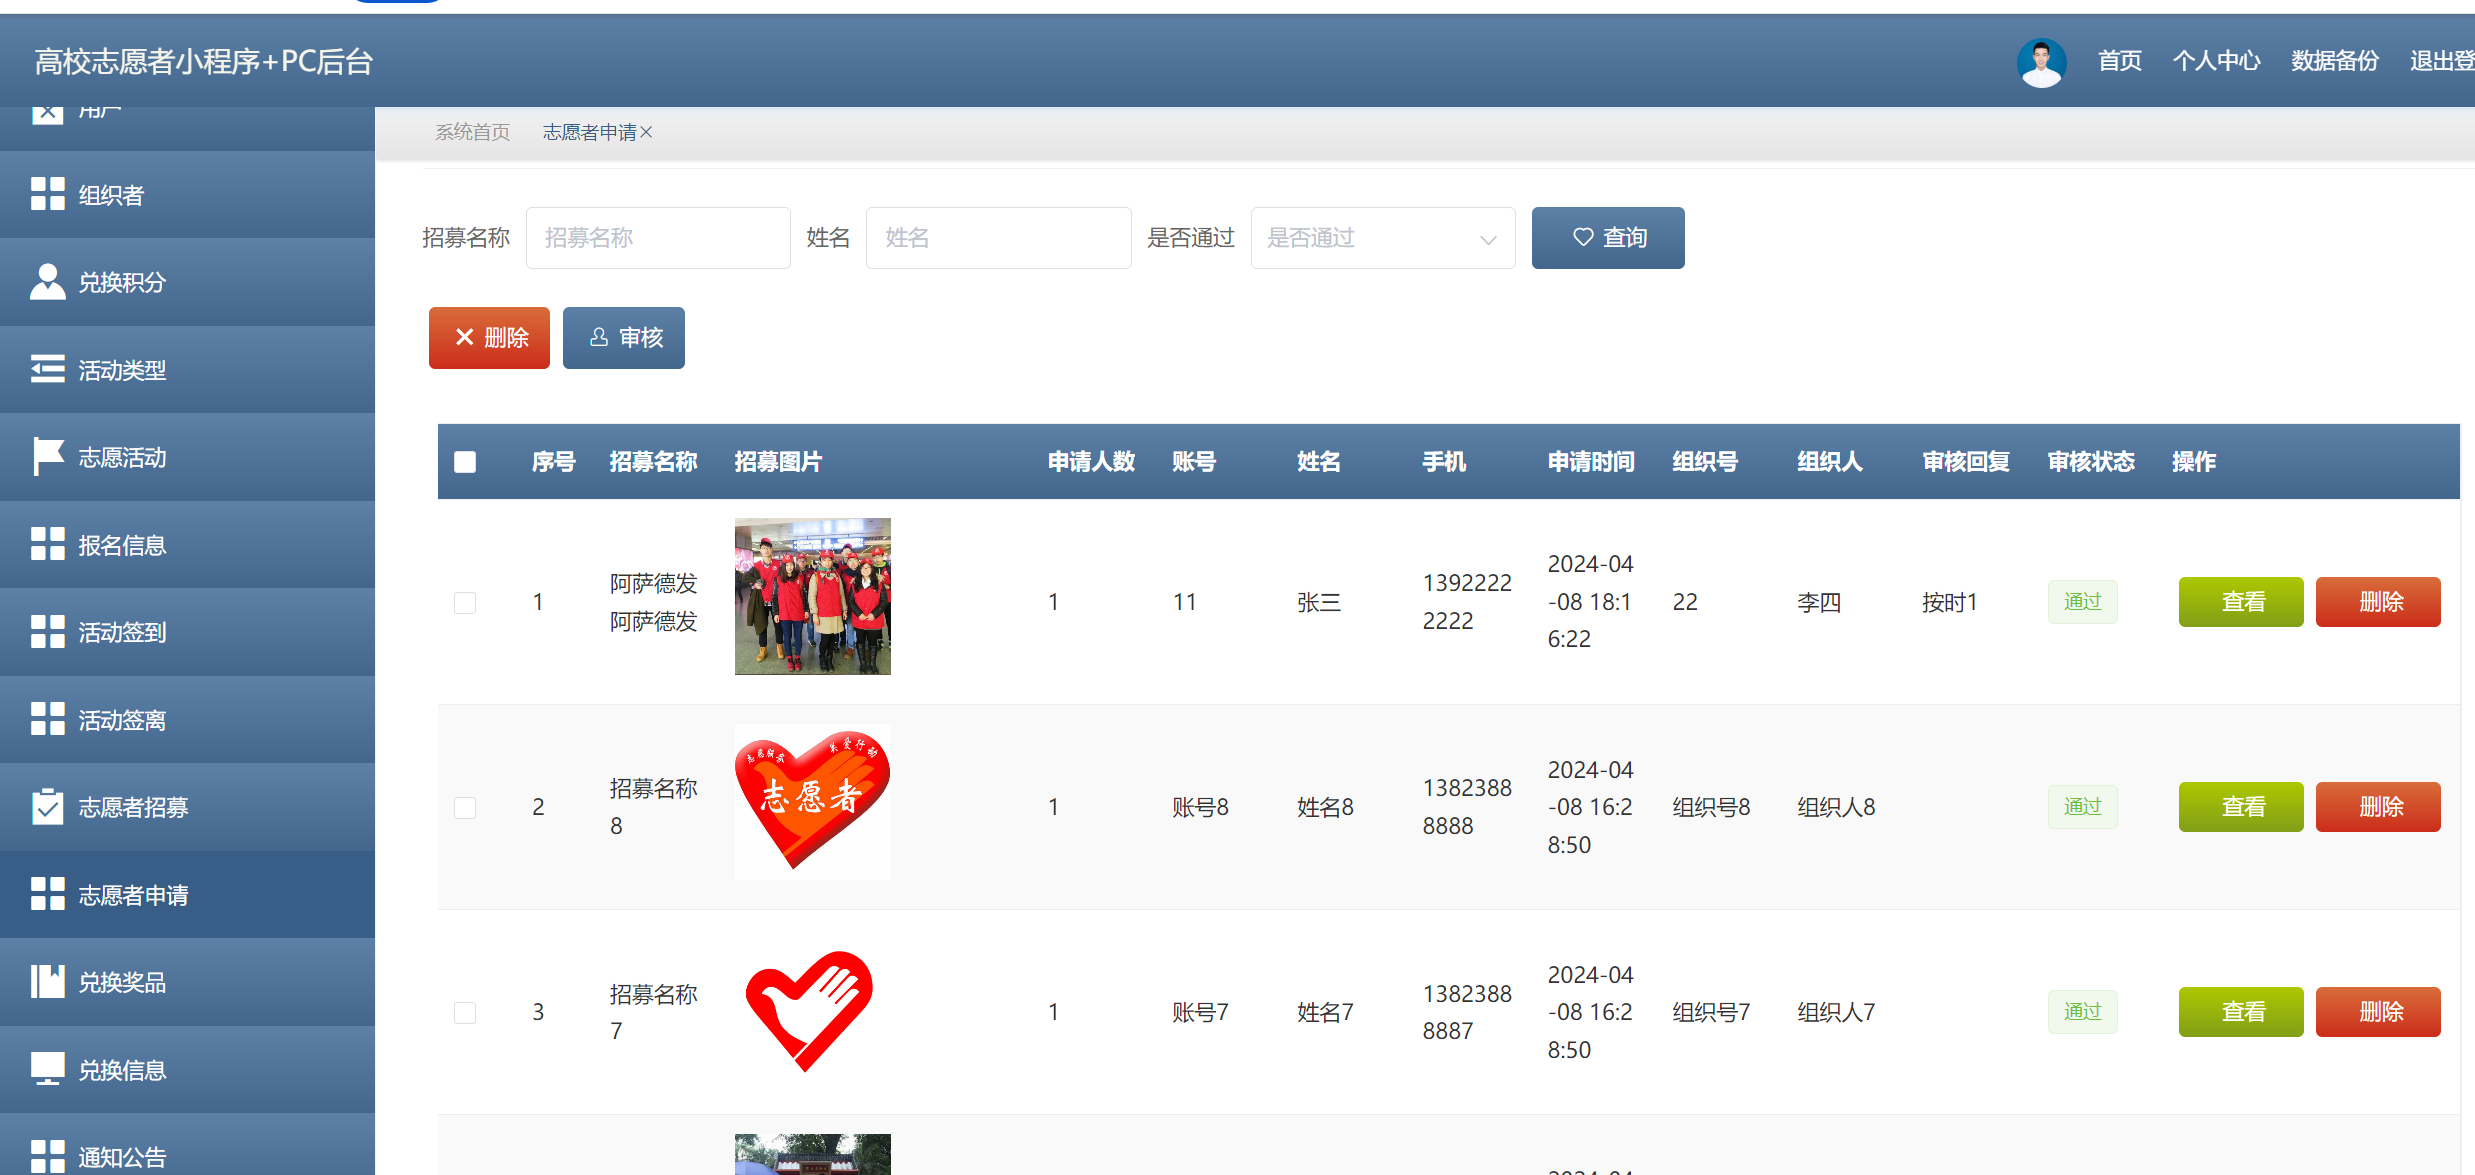Open the 志愿者 heart image thumbnail
2475x1175 pixels.
click(812, 802)
